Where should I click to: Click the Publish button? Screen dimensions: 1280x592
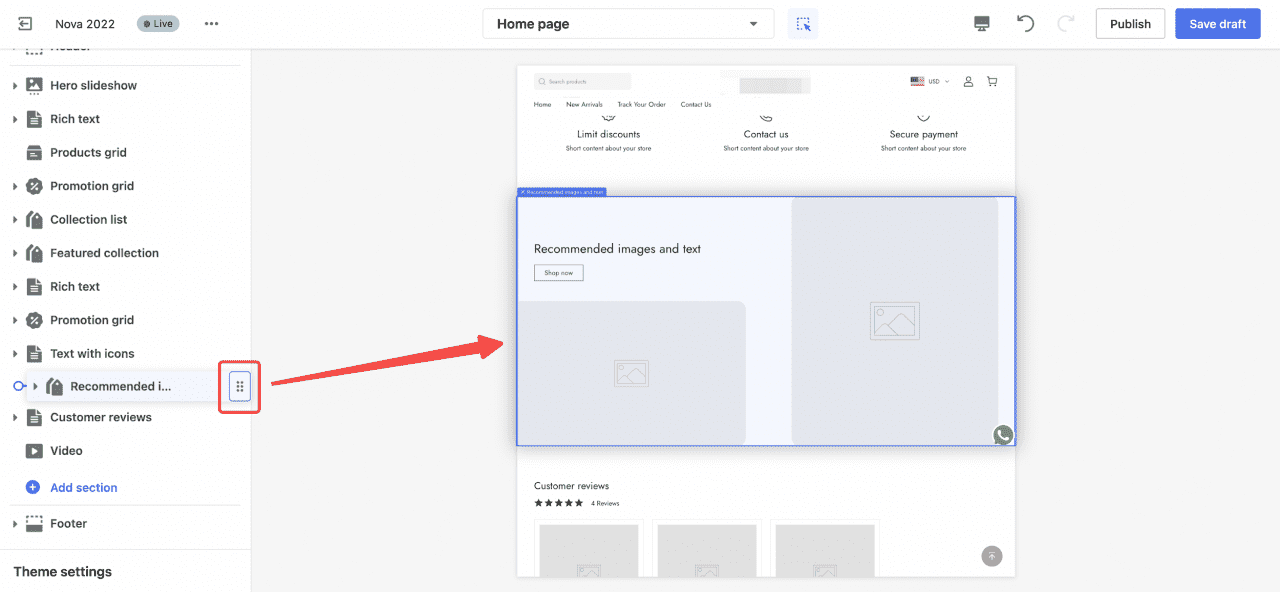pos(1130,24)
